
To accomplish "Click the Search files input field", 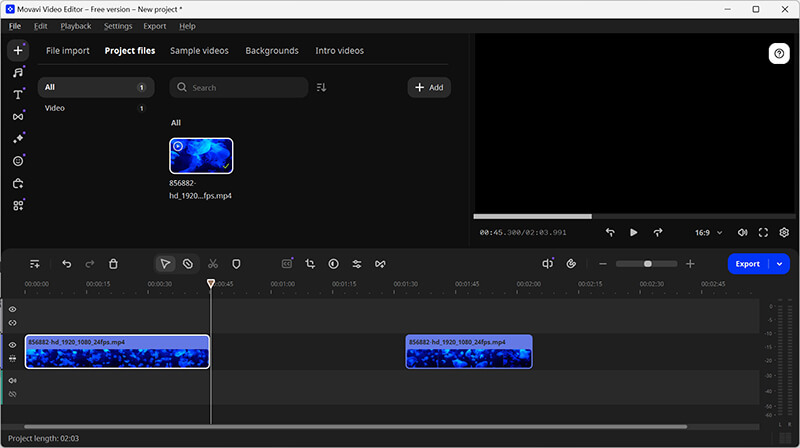I will coord(239,87).
